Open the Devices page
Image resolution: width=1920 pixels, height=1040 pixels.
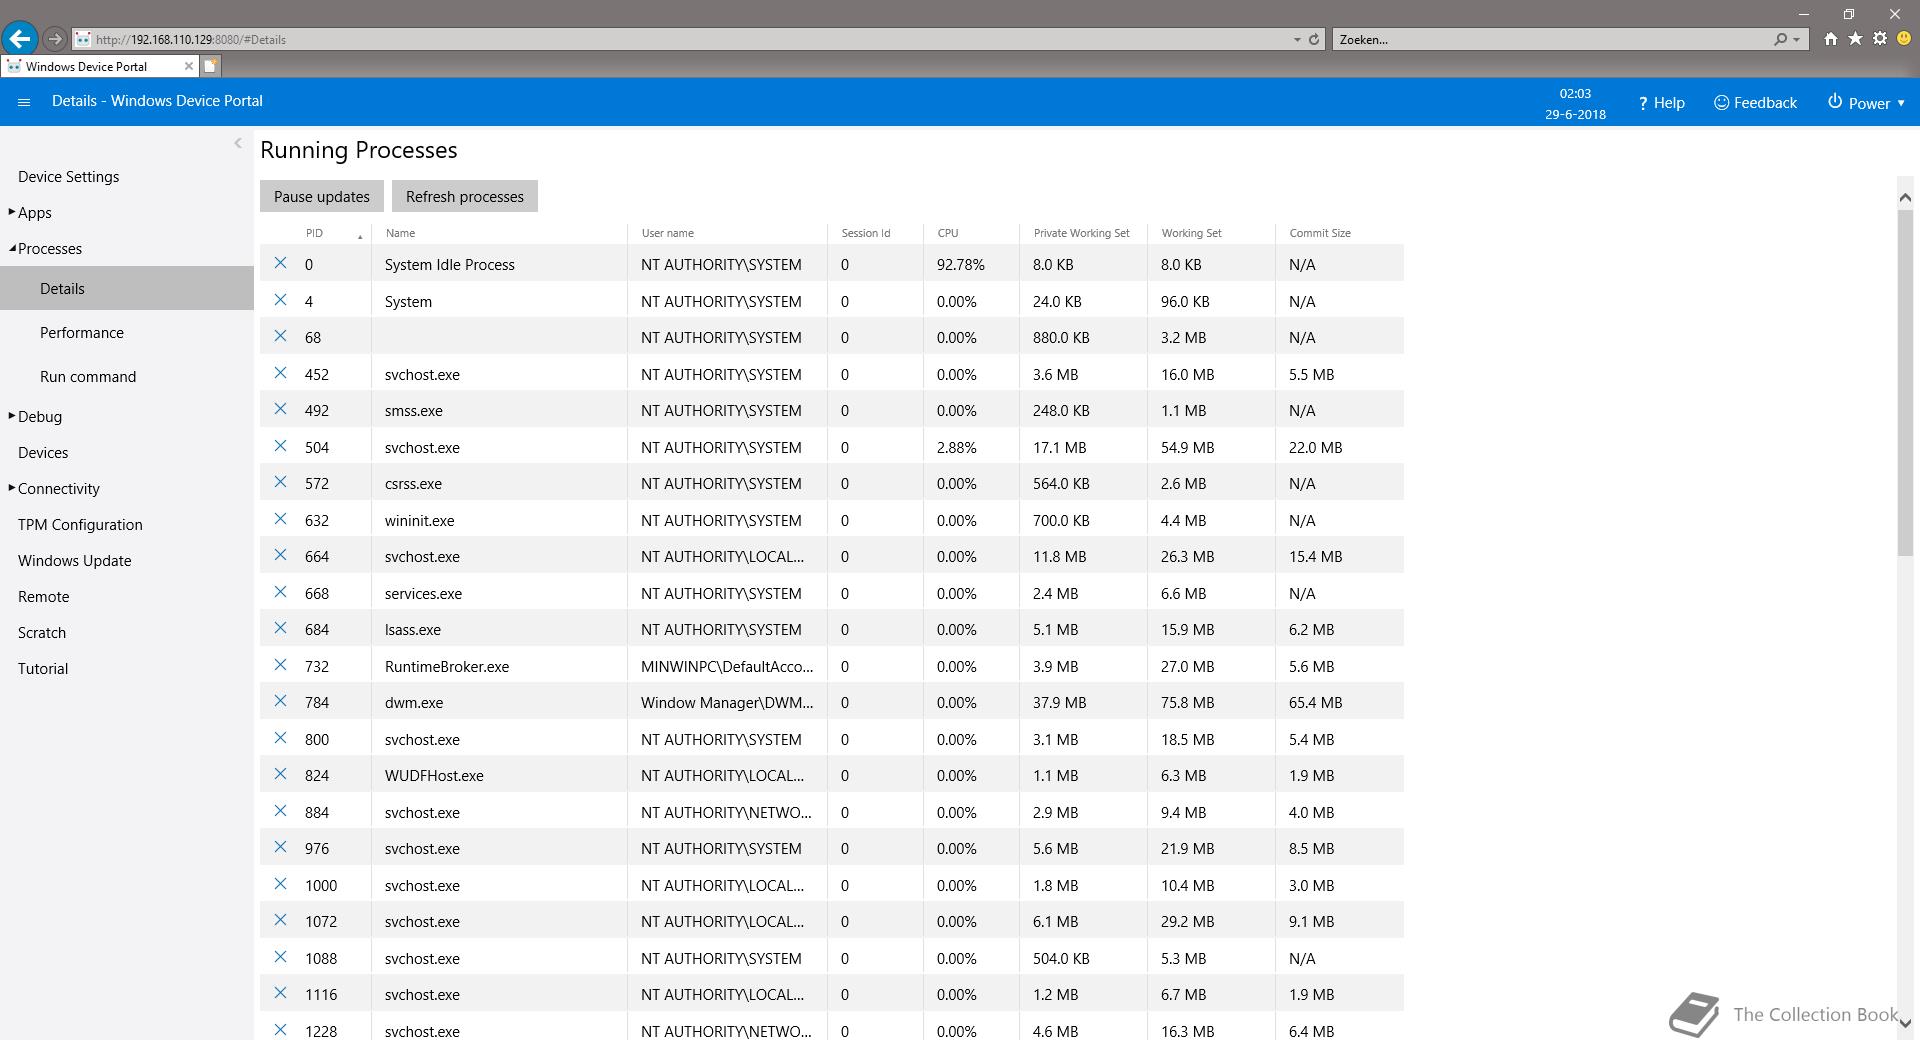(43, 452)
